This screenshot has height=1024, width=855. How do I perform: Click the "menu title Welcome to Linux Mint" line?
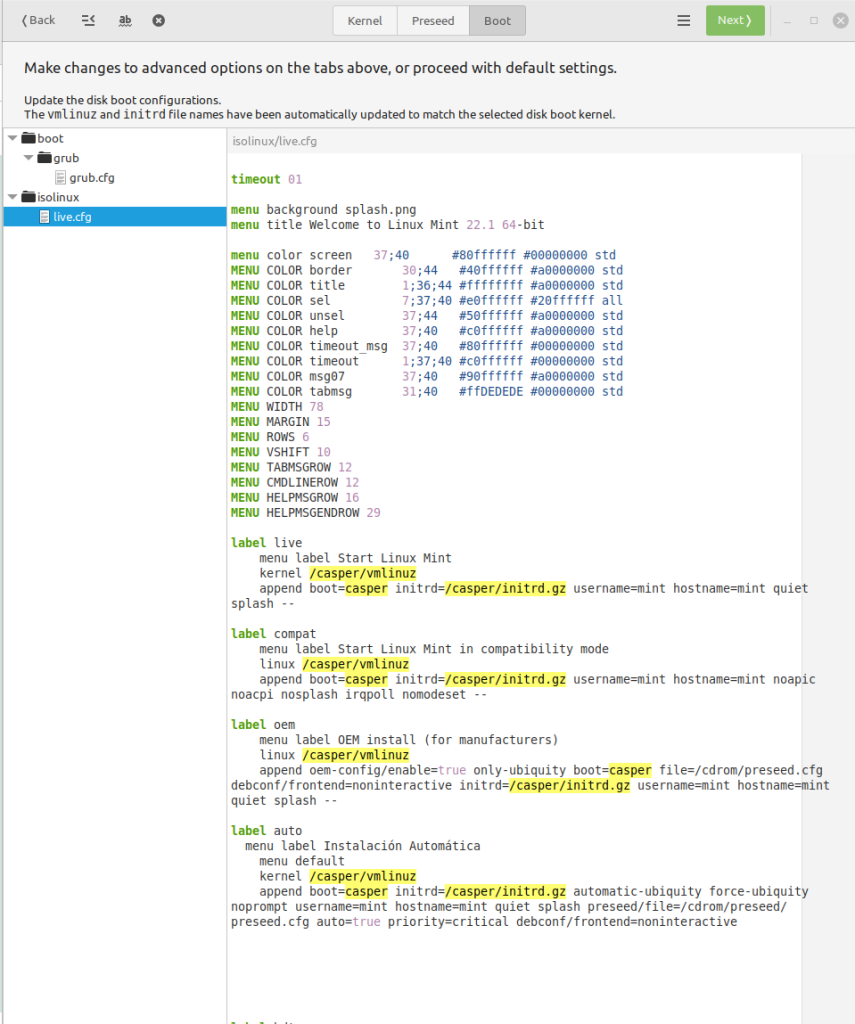click(x=387, y=224)
